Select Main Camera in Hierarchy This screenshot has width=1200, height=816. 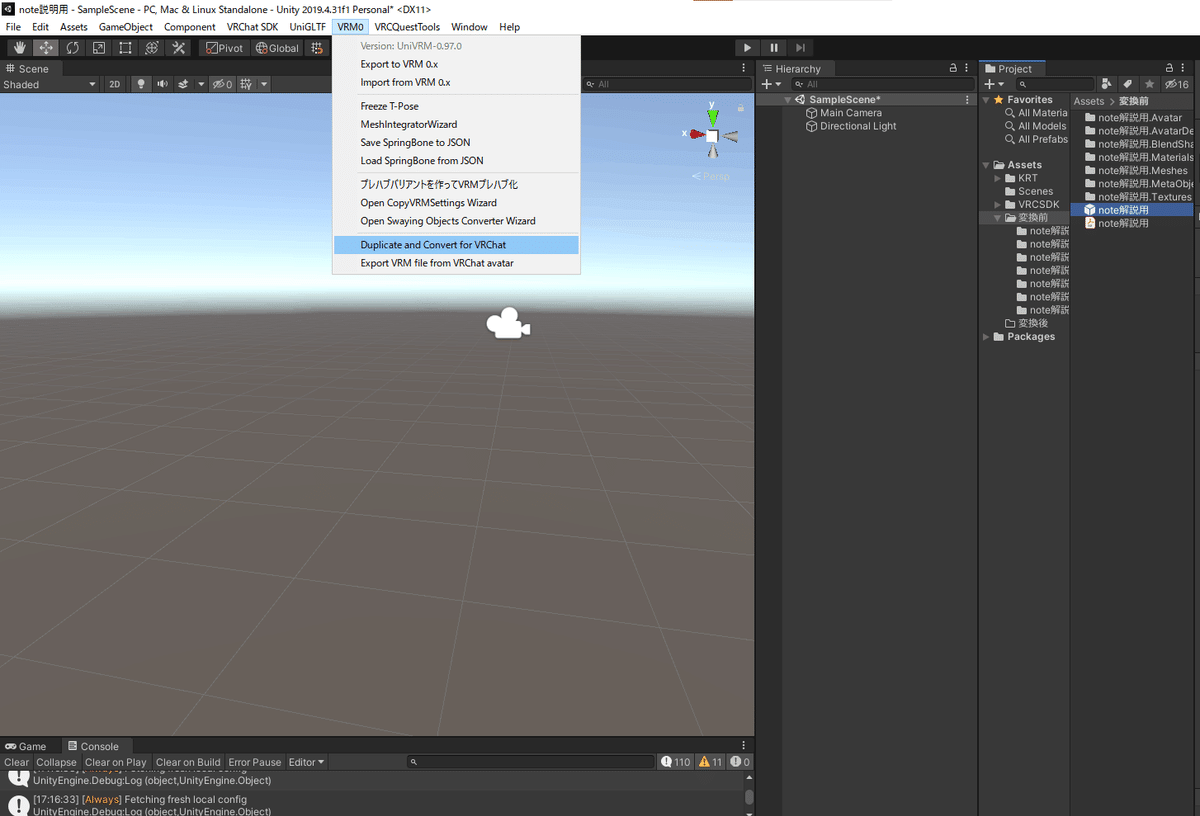[851, 113]
